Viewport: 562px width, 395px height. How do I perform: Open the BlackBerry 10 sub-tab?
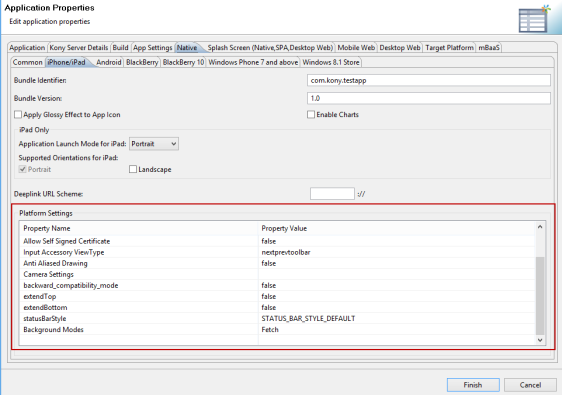click(x=183, y=62)
